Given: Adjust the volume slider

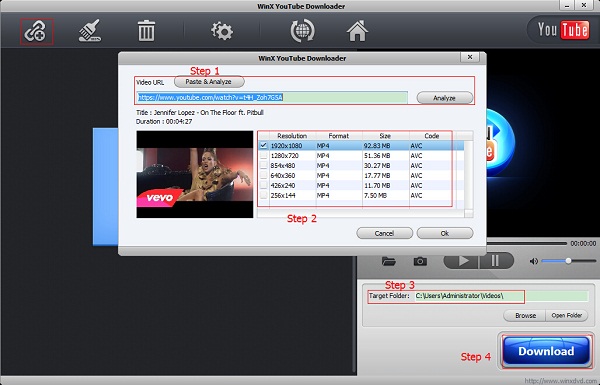Looking at the screenshot, I should 569,261.
